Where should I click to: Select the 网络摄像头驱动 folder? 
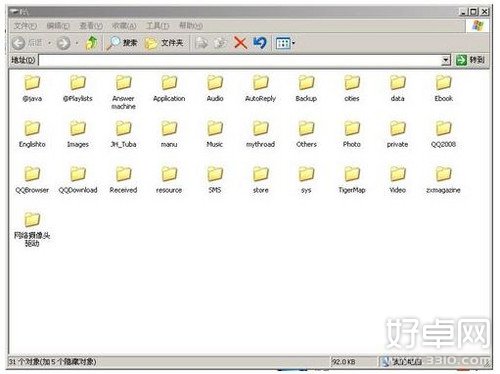pyautogui.click(x=32, y=229)
